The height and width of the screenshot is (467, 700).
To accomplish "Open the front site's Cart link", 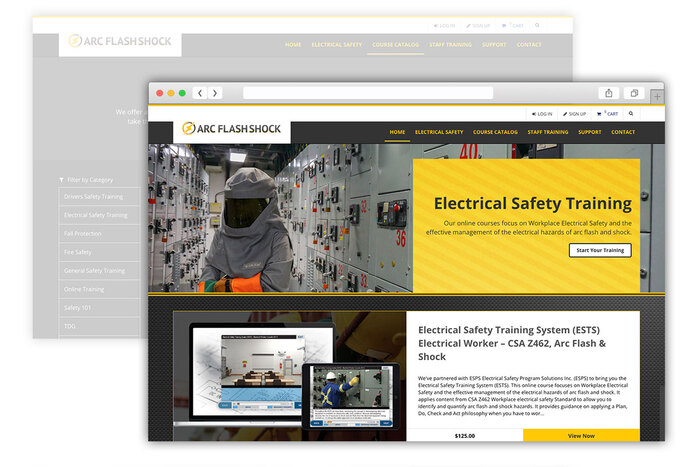I will click(608, 113).
